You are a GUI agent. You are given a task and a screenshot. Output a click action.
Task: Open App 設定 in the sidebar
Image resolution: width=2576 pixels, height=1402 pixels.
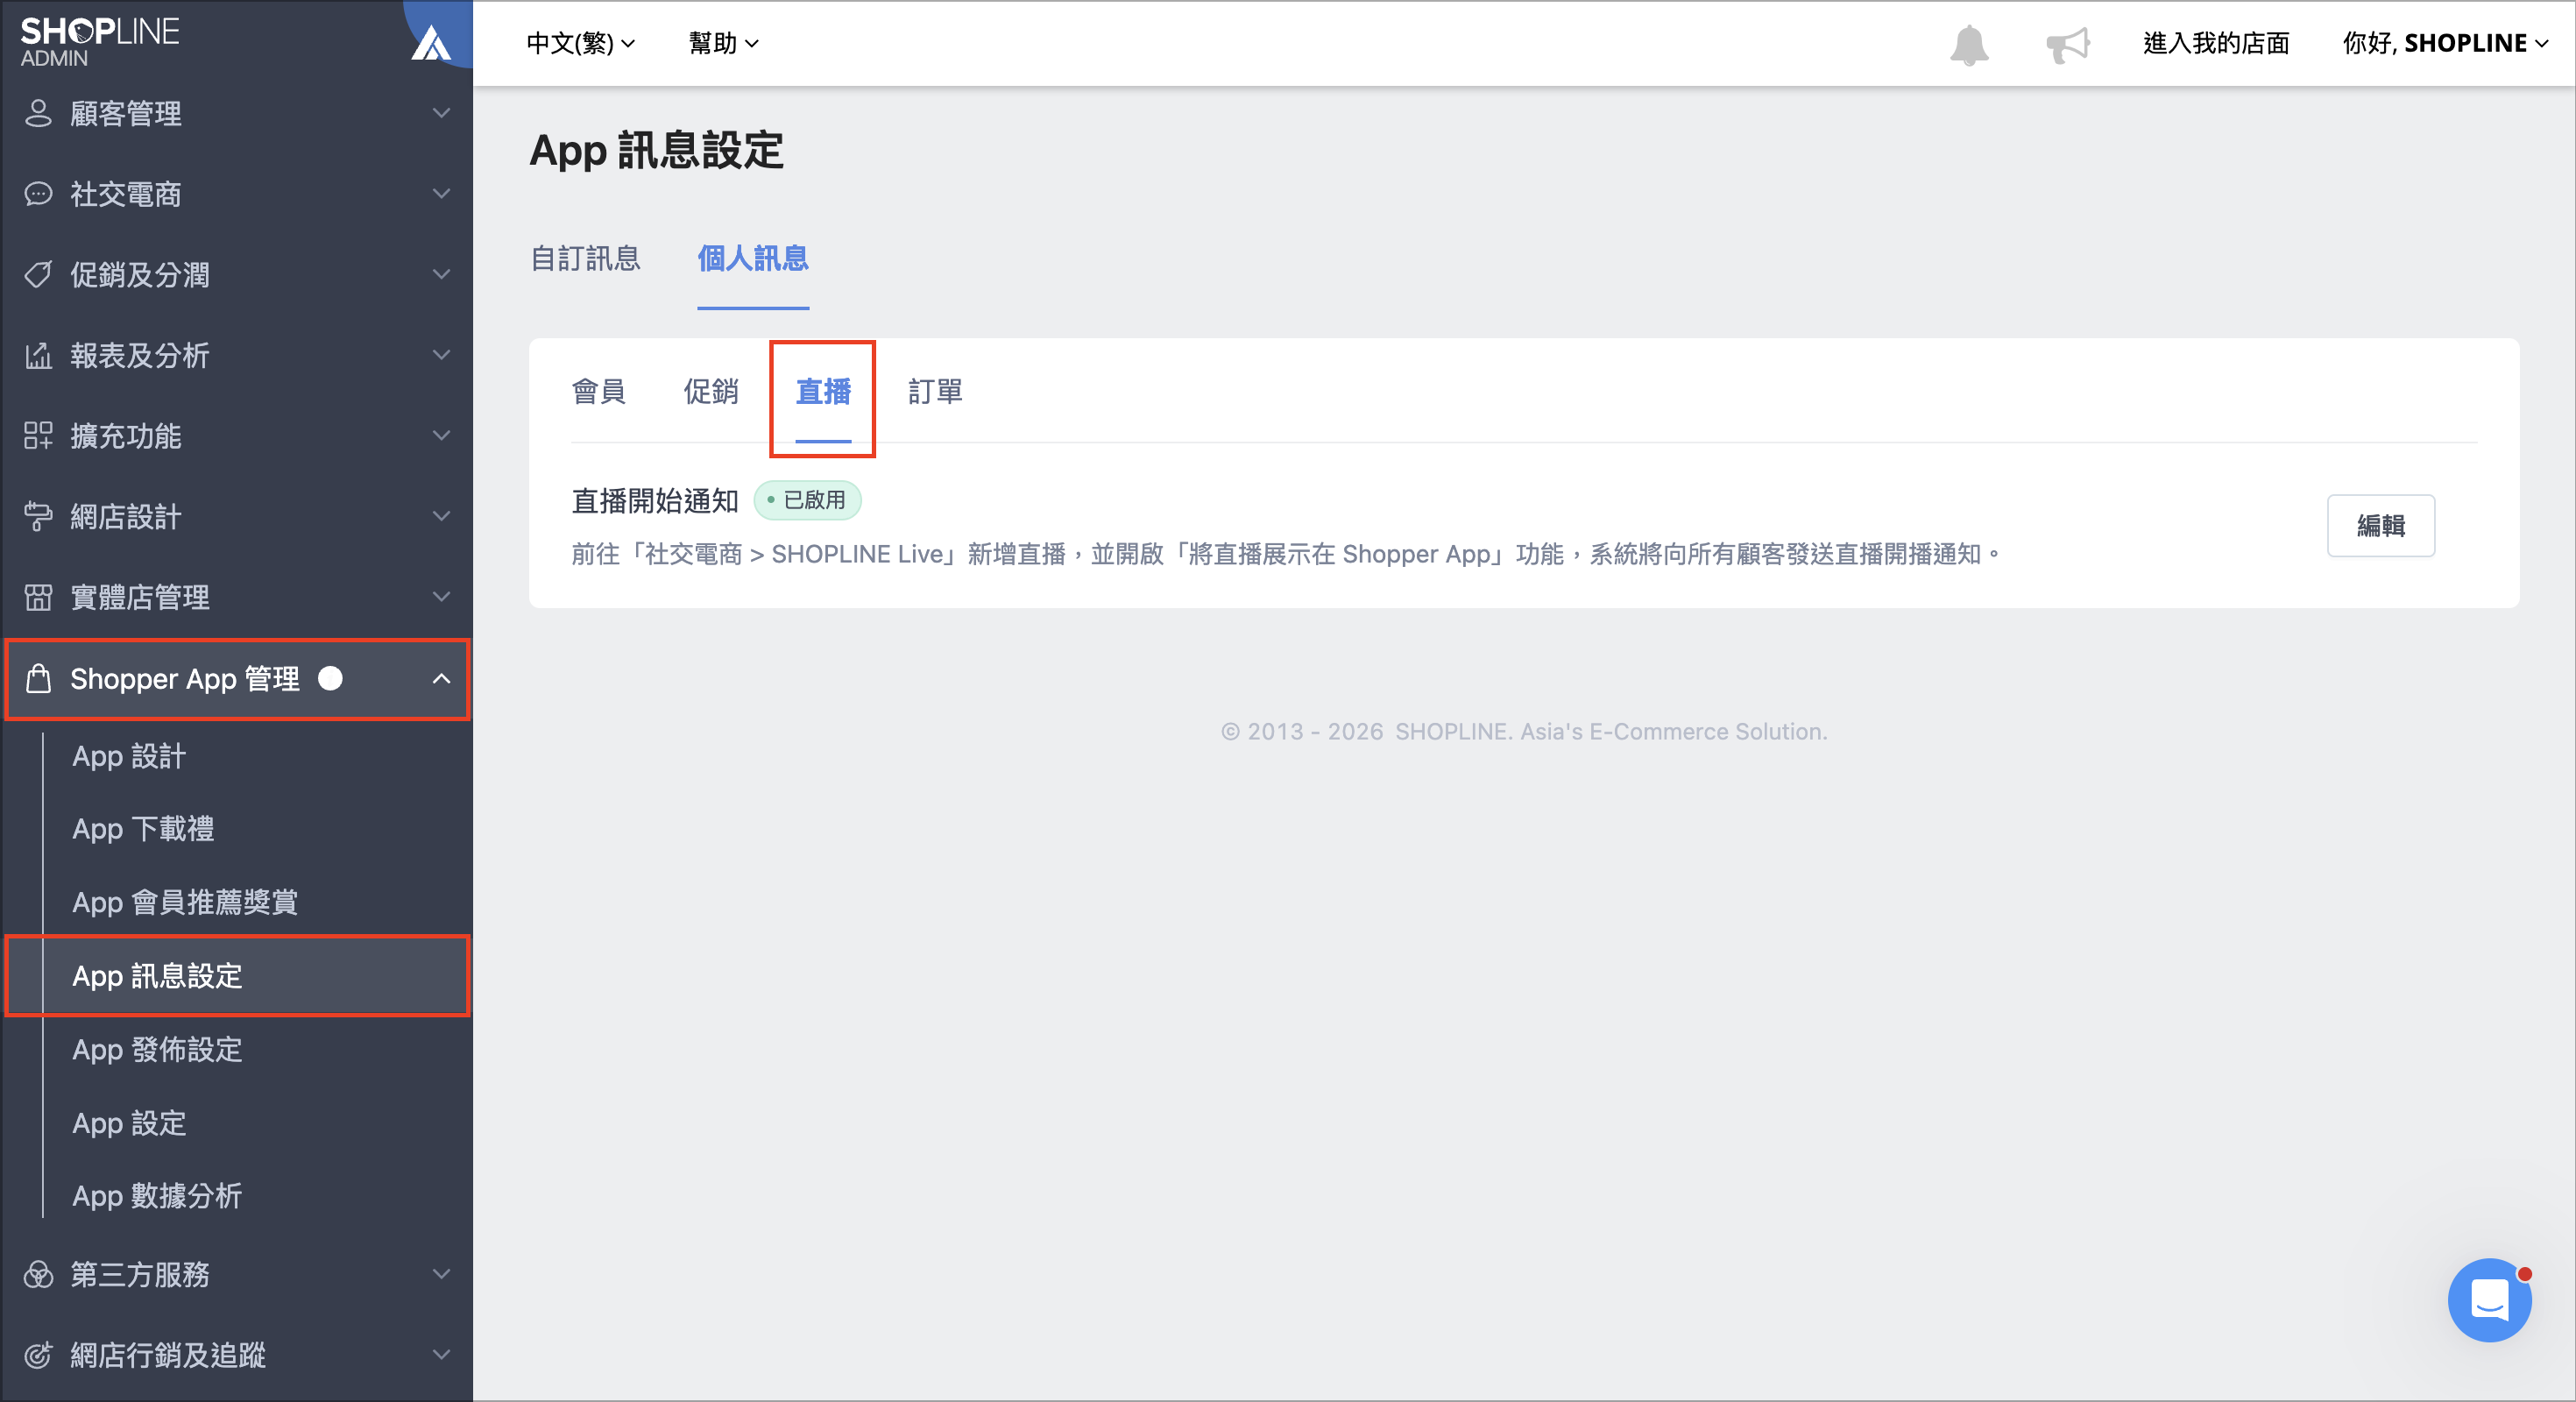[x=129, y=1123]
